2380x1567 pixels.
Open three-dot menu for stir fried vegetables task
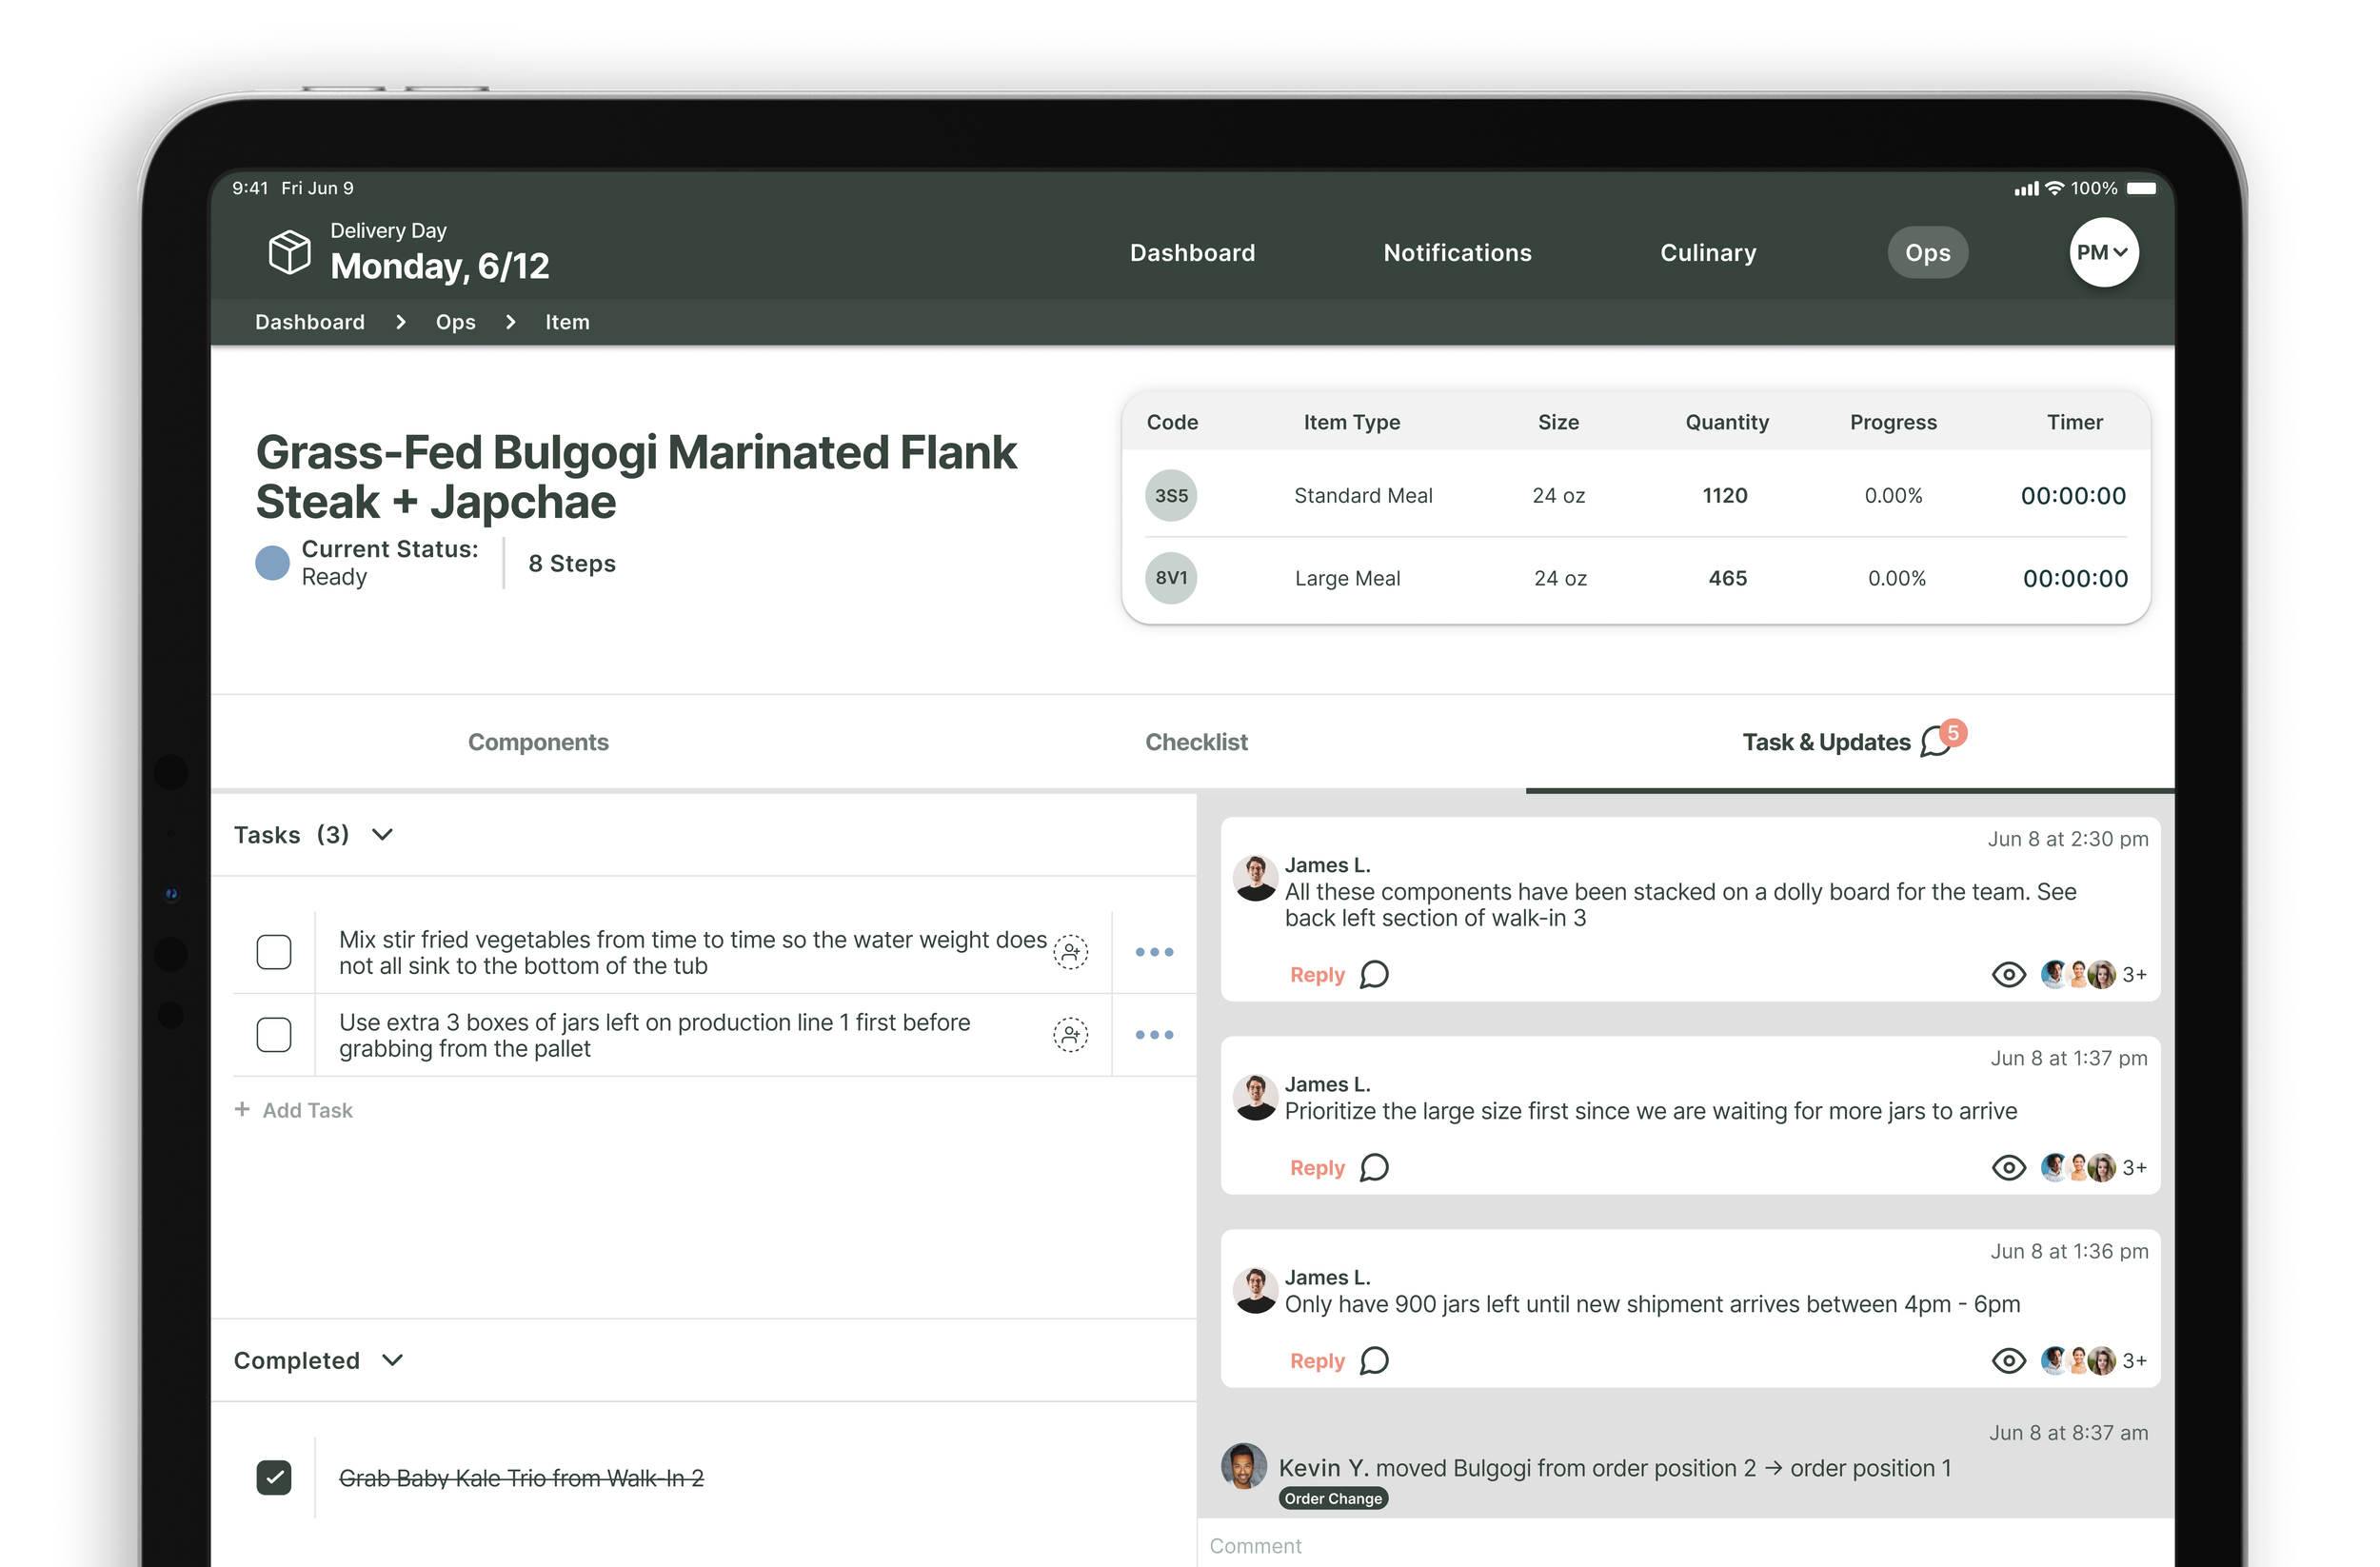(1154, 952)
